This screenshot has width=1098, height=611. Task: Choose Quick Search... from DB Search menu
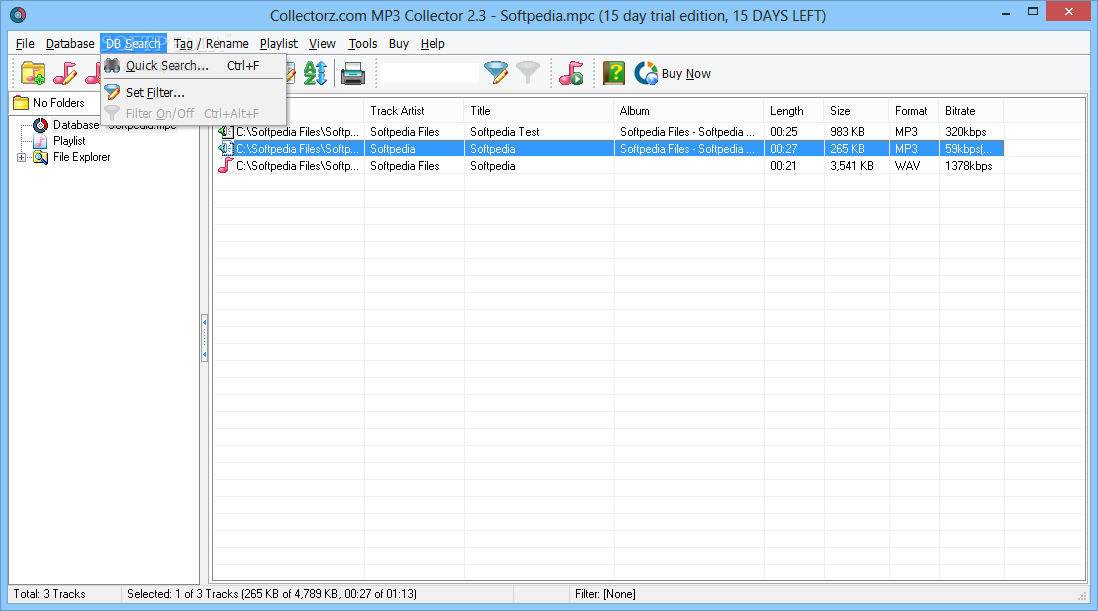coord(193,66)
